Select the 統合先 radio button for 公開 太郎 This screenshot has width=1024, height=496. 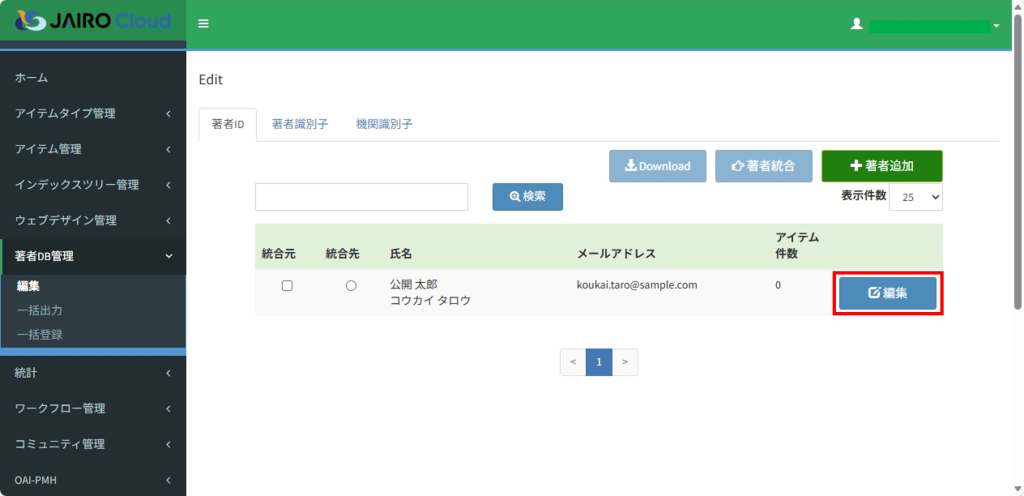click(x=351, y=285)
